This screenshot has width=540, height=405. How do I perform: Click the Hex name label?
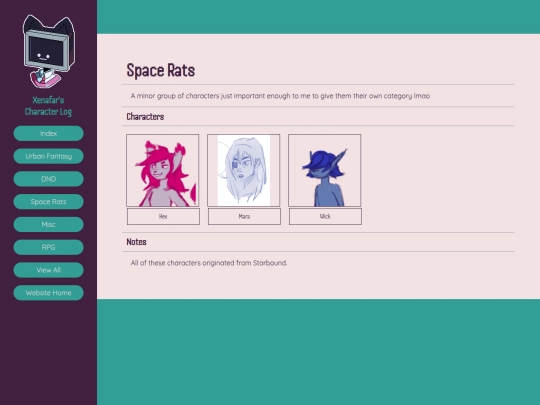coord(163,216)
